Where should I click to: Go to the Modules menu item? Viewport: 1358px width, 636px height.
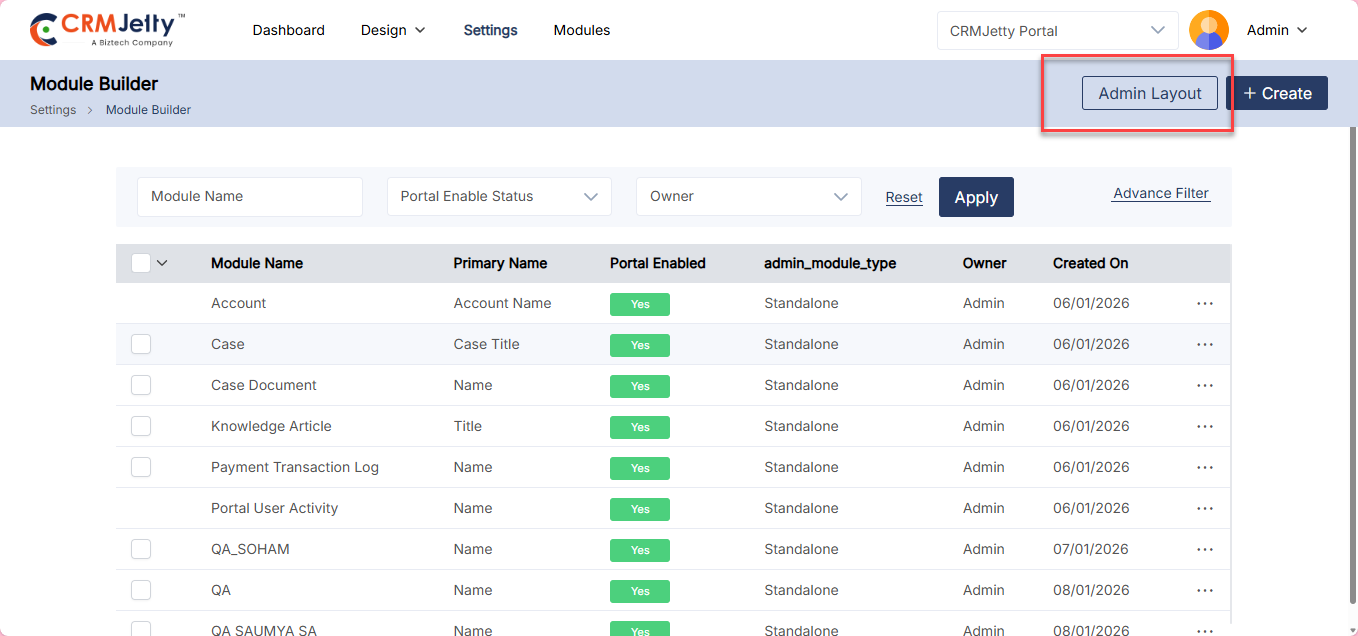pos(581,30)
